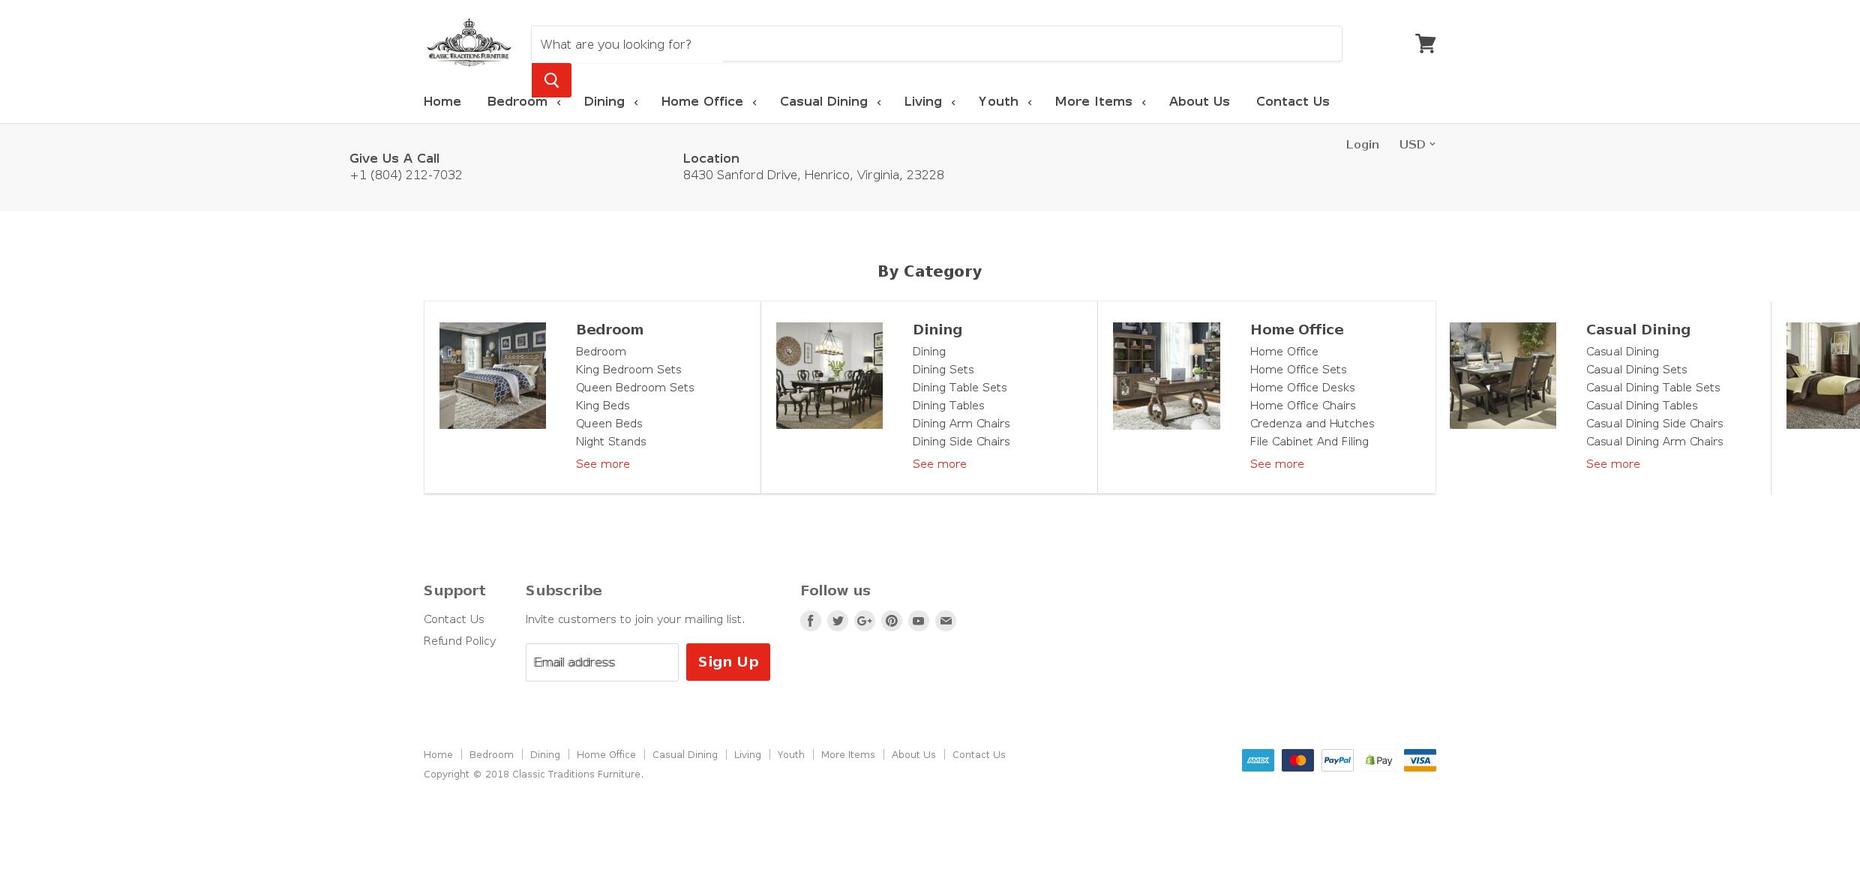Image resolution: width=1860 pixels, height=890 pixels.
Task: Click the phone number +1 (804) 212-7032
Action: coord(405,175)
